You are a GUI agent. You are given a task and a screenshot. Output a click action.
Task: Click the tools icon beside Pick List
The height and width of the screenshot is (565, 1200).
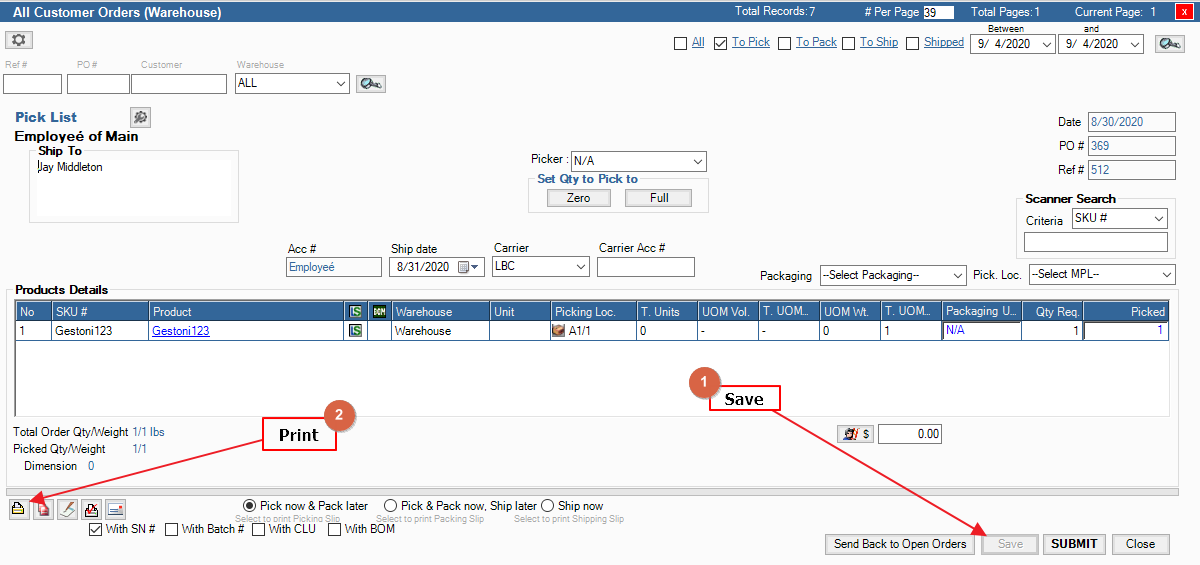point(140,117)
